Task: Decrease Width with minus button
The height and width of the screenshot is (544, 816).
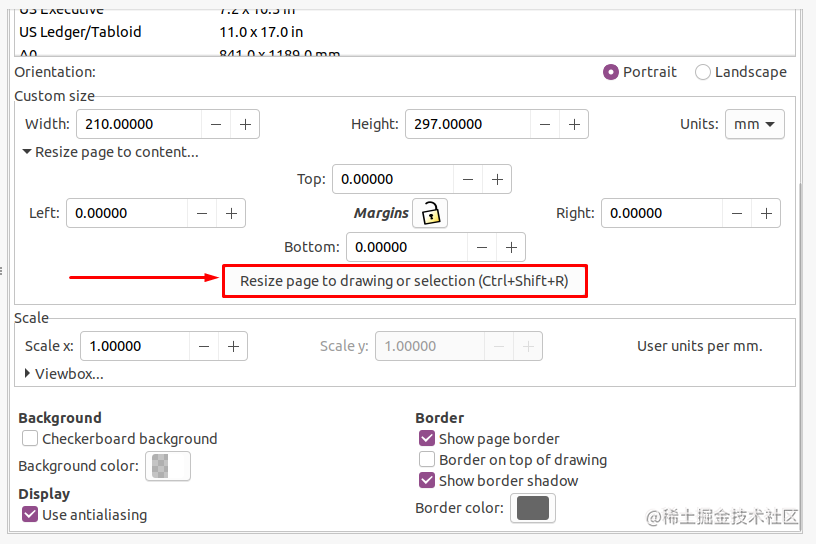Action: tap(216, 124)
